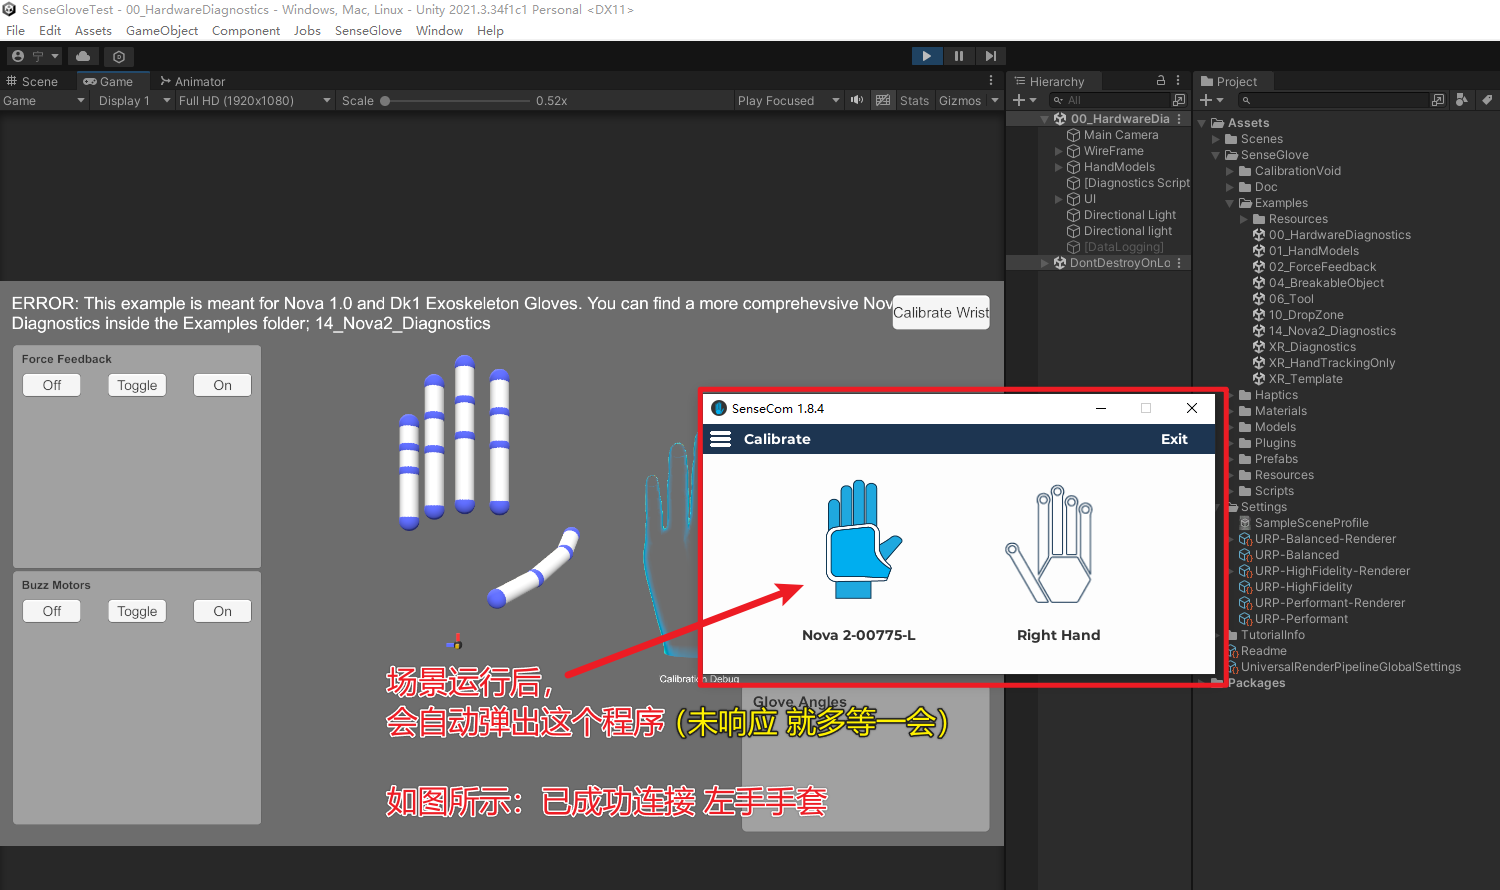Turn Force Feedback Off

coord(52,385)
